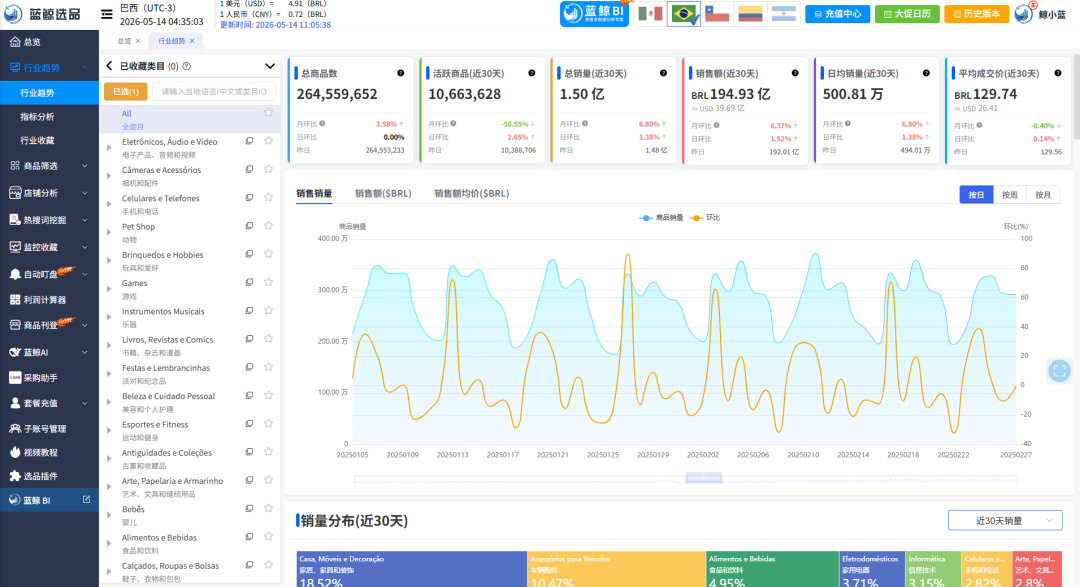This screenshot has width=1080, height=587.
Task: Click info icon on 总销量 card
Action: (x=663, y=73)
